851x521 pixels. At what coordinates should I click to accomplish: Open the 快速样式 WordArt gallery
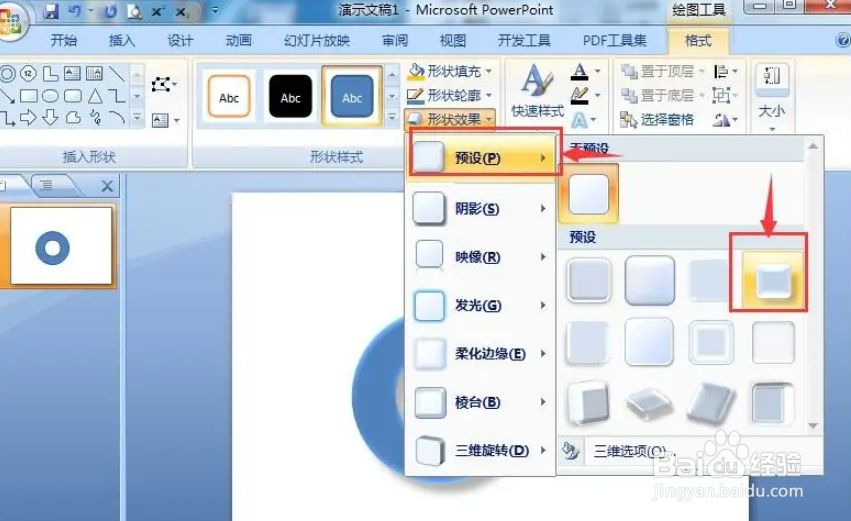[537, 91]
